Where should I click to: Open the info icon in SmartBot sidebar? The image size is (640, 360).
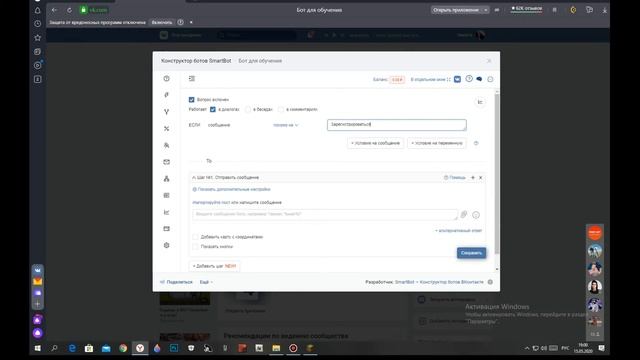[167, 78]
